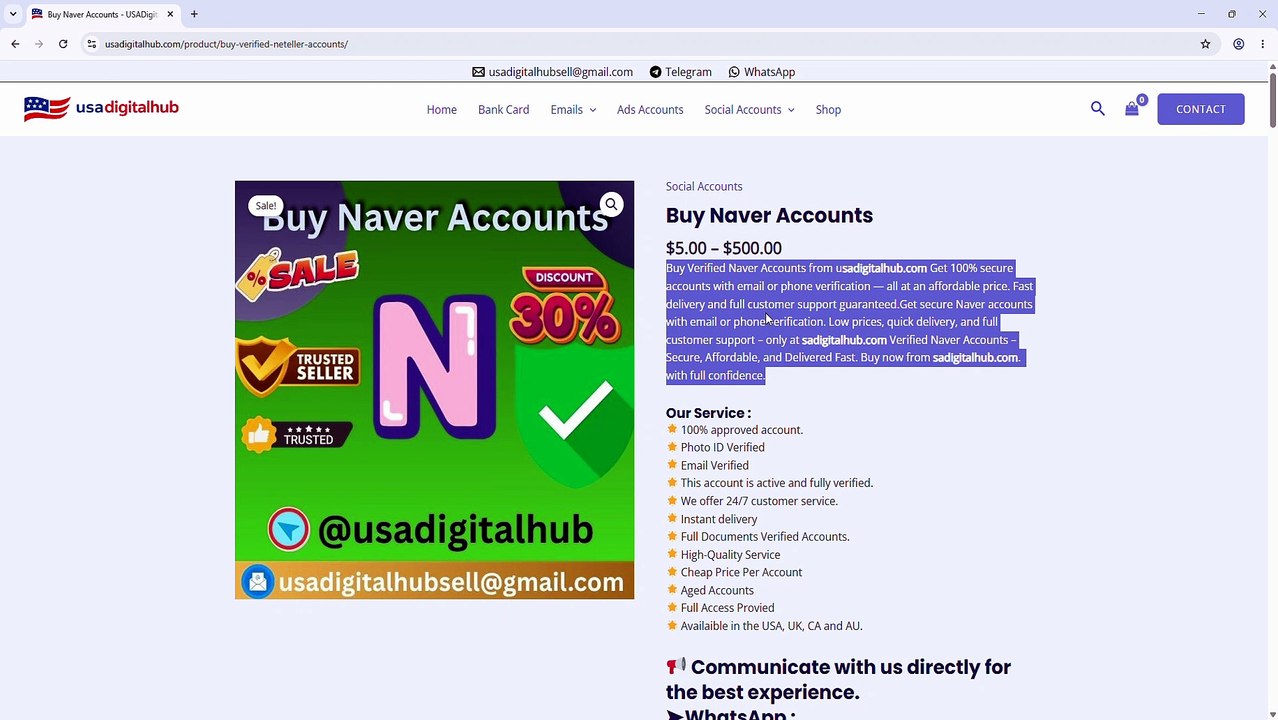The height and width of the screenshot is (720, 1278).
Task: Click the email envelope icon in top bar
Action: [x=478, y=72]
